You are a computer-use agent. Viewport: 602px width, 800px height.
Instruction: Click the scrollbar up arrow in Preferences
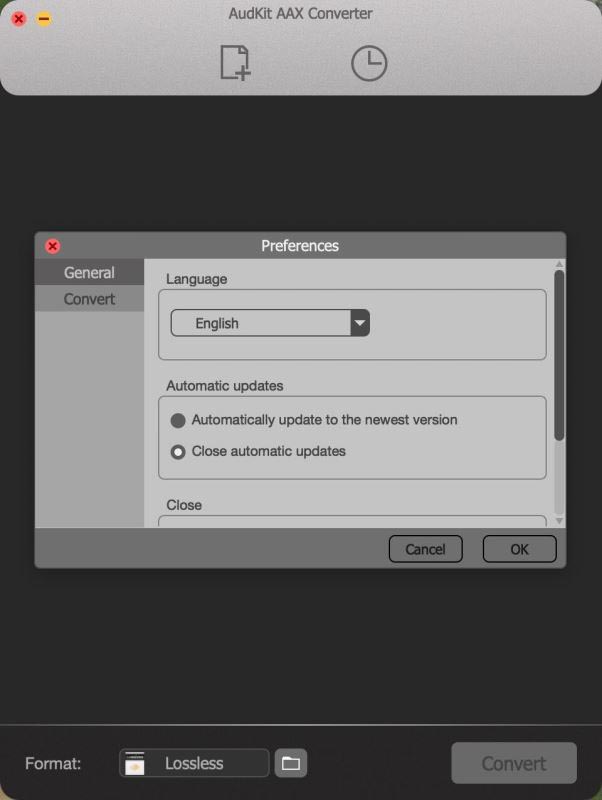[559, 264]
